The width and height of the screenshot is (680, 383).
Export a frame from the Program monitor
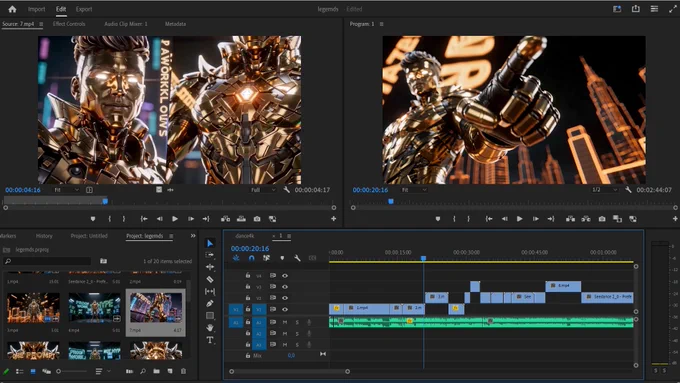(x=602, y=219)
